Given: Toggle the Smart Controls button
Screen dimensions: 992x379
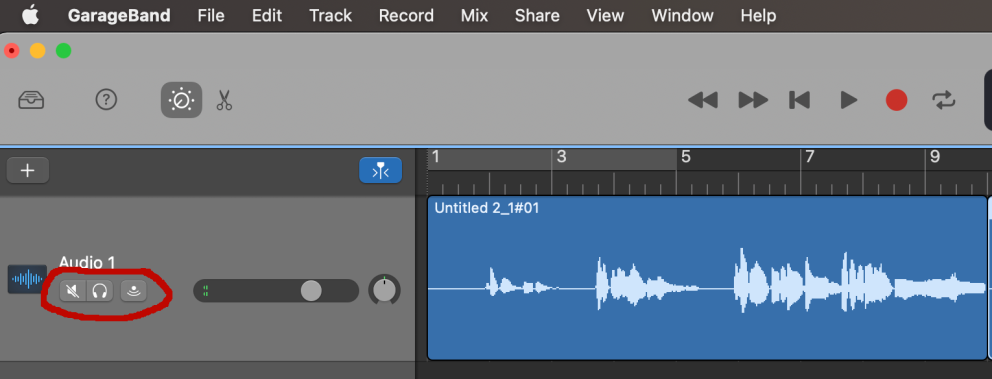Looking at the screenshot, I should pos(182,100).
